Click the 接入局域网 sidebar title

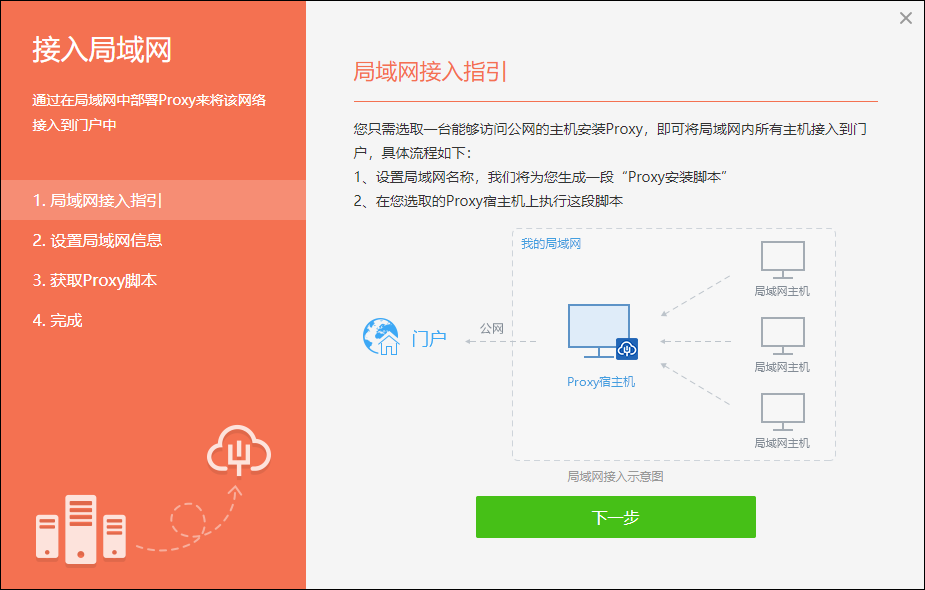102,49
